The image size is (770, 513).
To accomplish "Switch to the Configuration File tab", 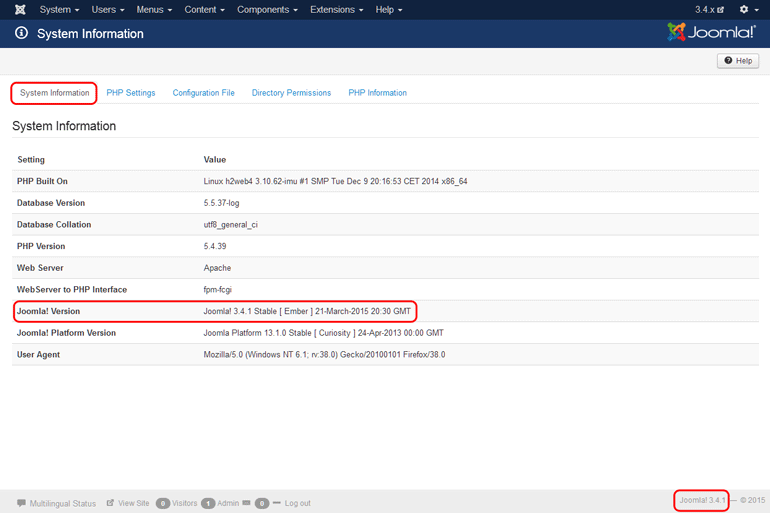I will (203, 93).
